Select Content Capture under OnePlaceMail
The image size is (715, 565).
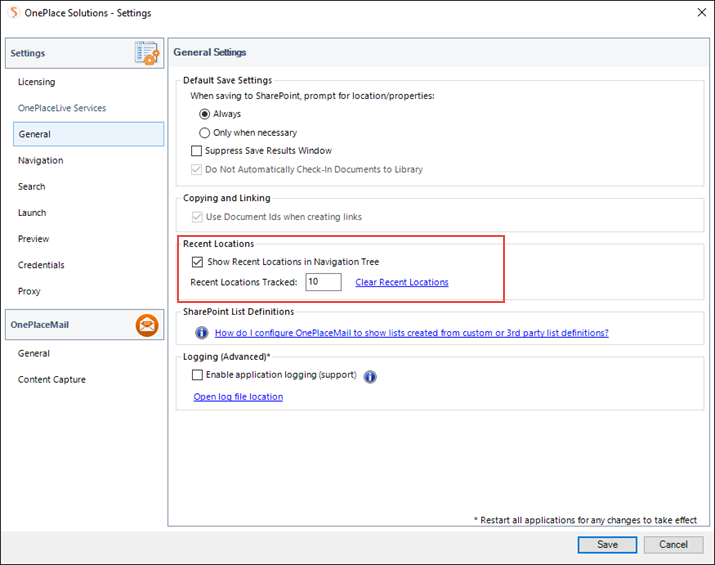52,379
